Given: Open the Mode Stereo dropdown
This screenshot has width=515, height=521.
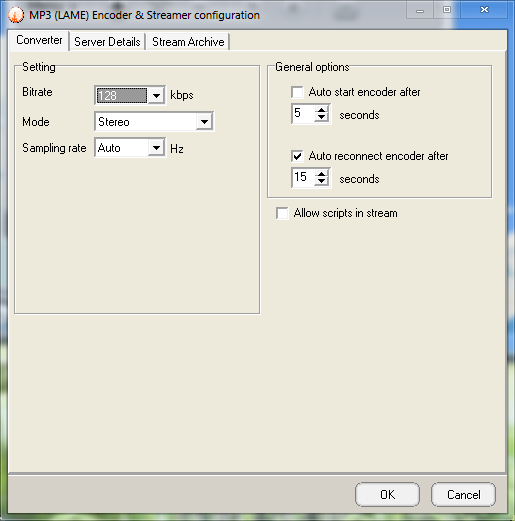Looking at the screenshot, I should point(154,122).
